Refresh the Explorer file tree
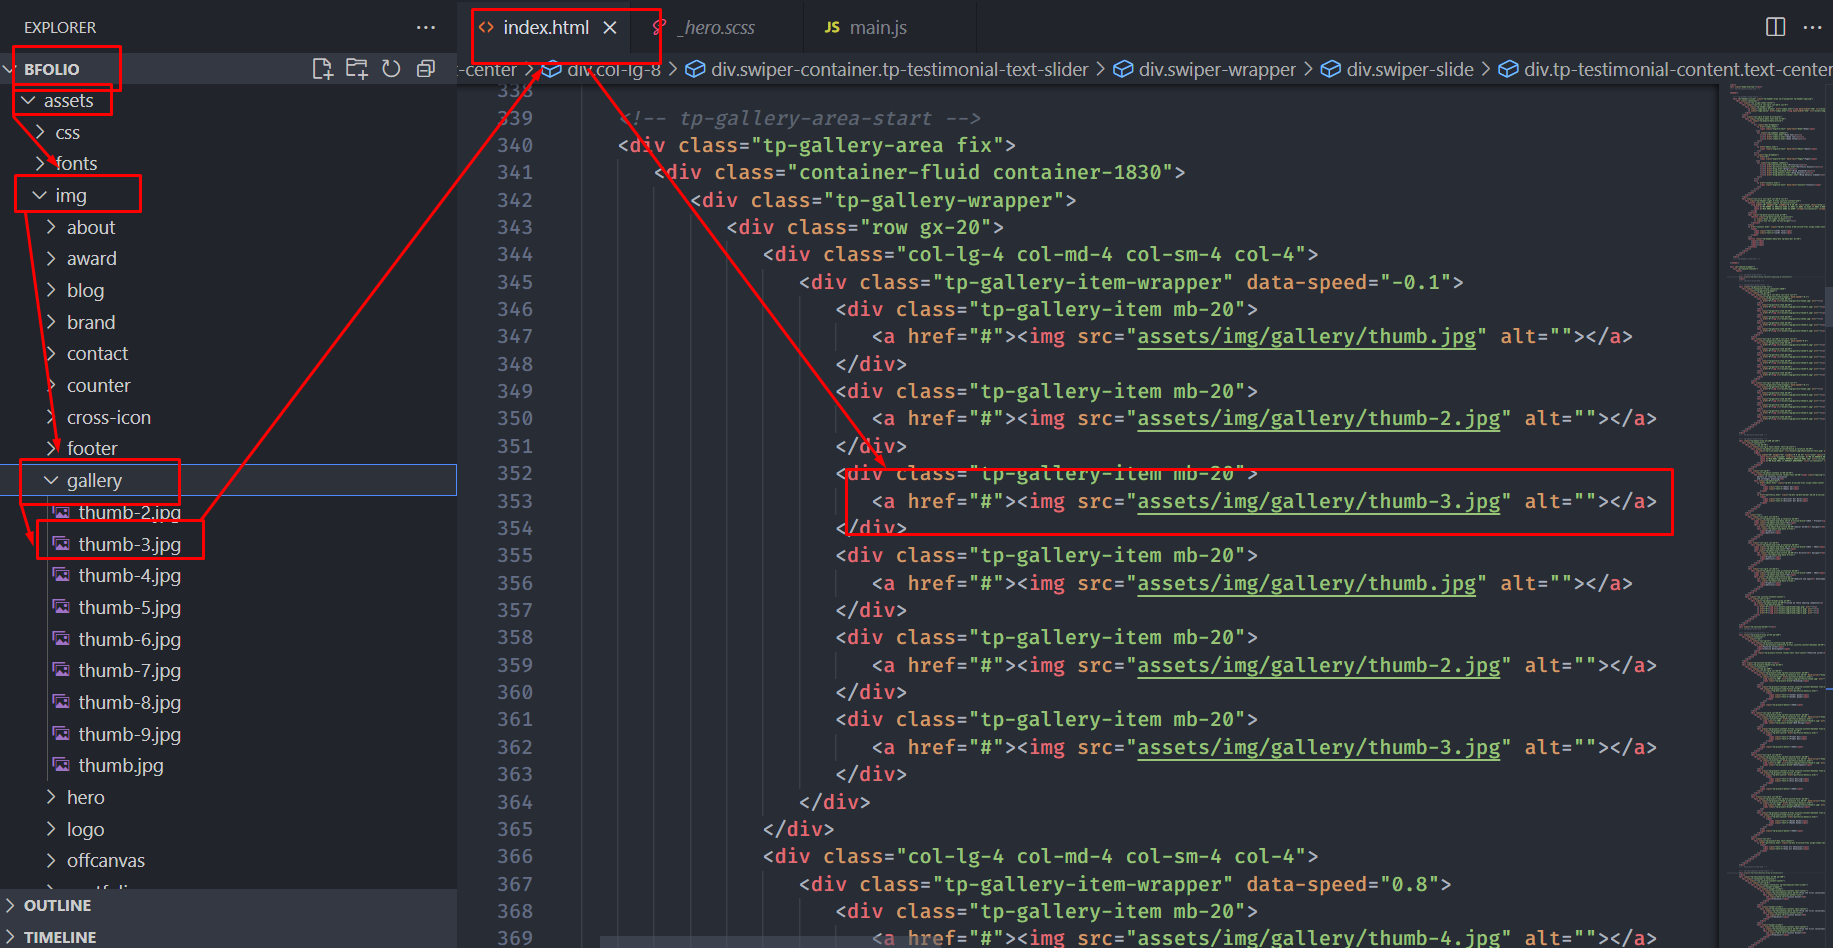 [391, 69]
